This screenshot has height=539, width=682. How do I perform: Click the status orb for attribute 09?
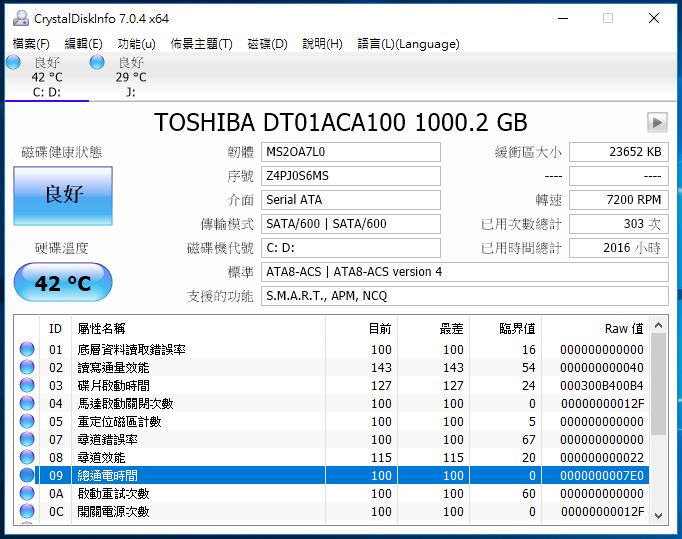coord(27,475)
